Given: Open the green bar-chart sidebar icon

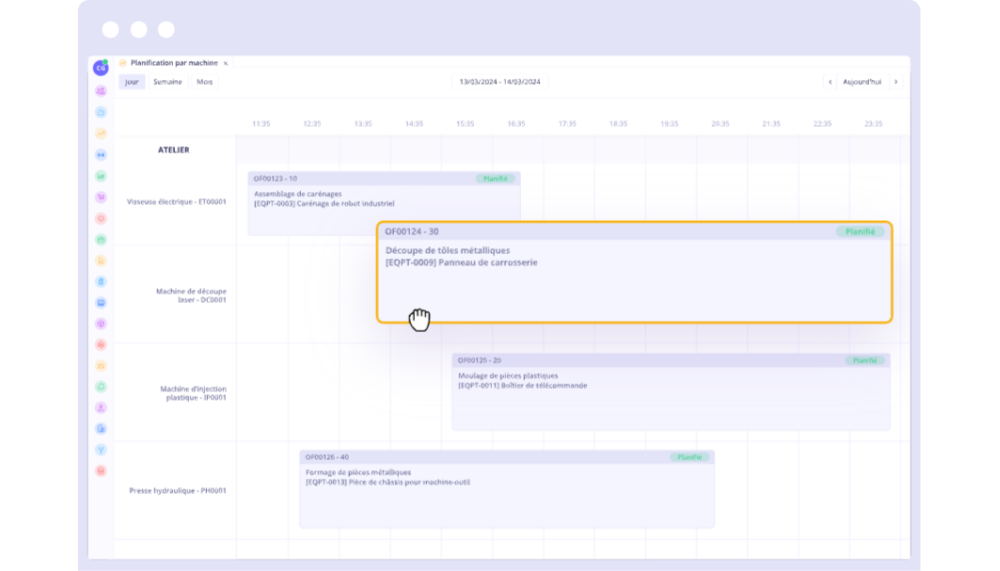Looking at the screenshot, I should pos(101,176).
